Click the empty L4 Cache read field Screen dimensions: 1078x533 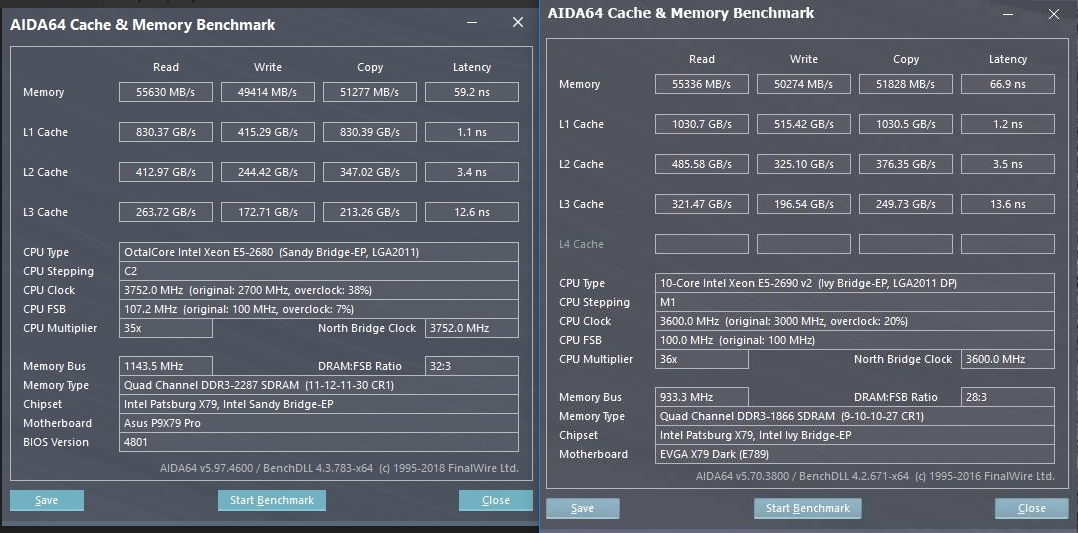[702, 244]
